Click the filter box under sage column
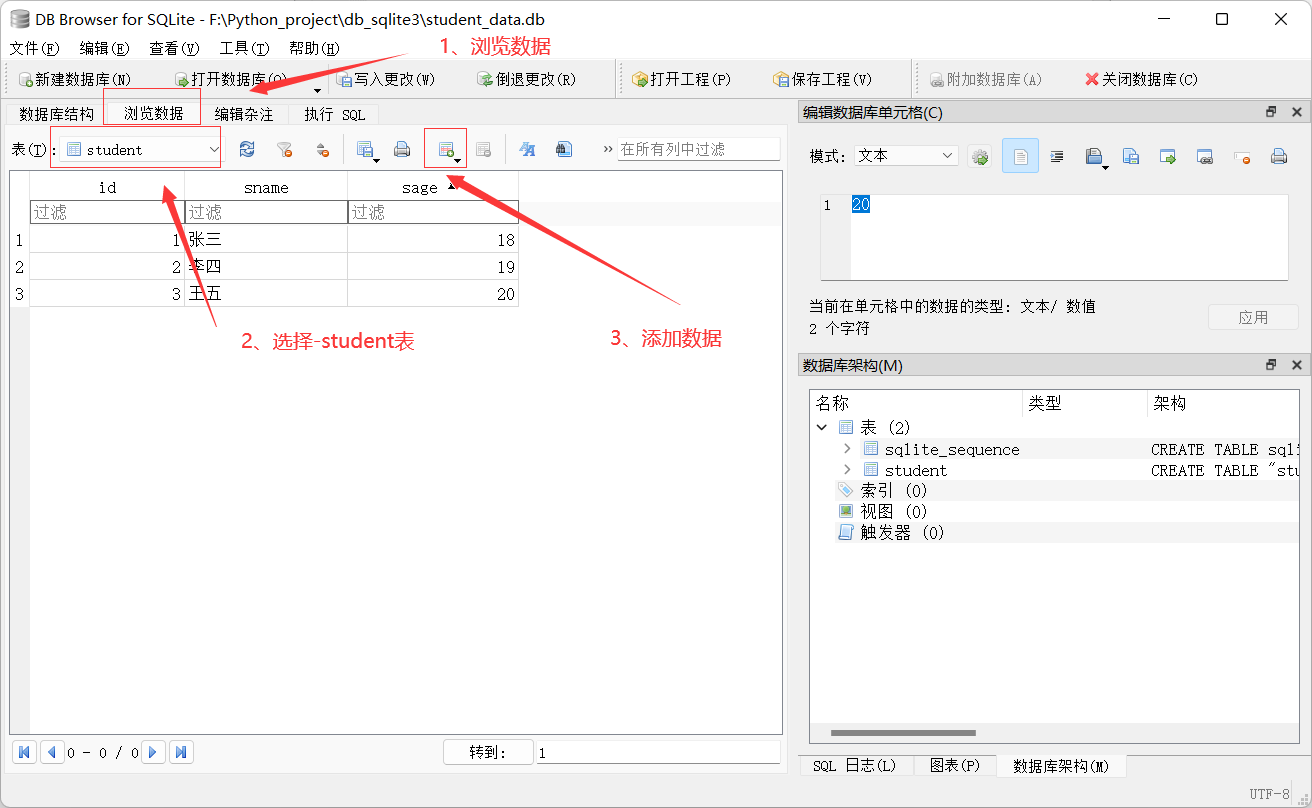This screenshot has width=1312, height=808. tap(433, 212)
